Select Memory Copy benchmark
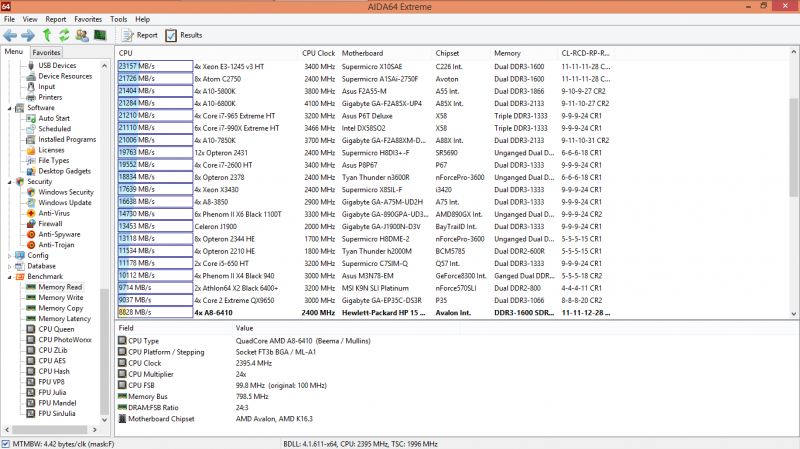Viewport: 800px width, 449px height. [61, 308]
